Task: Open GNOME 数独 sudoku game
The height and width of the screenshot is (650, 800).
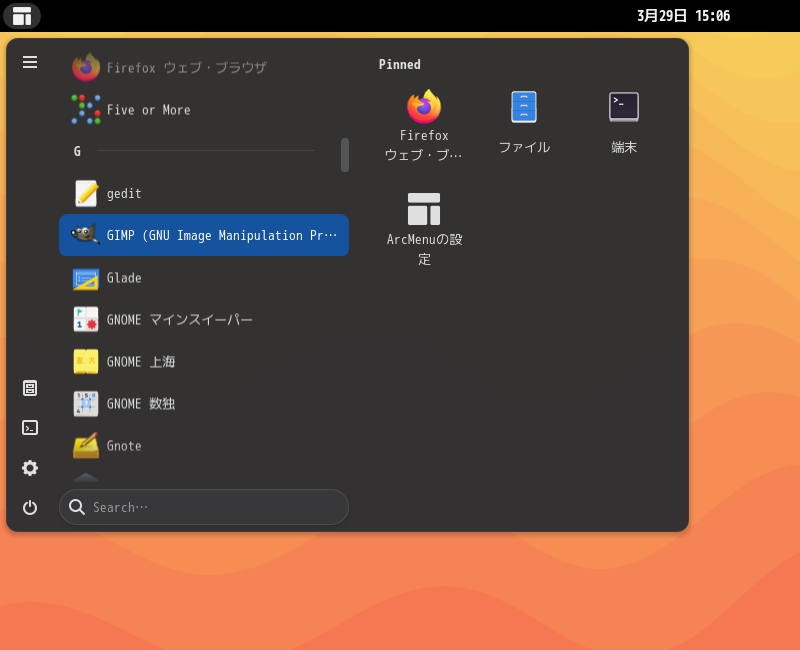Action: (x=204, y=404)
